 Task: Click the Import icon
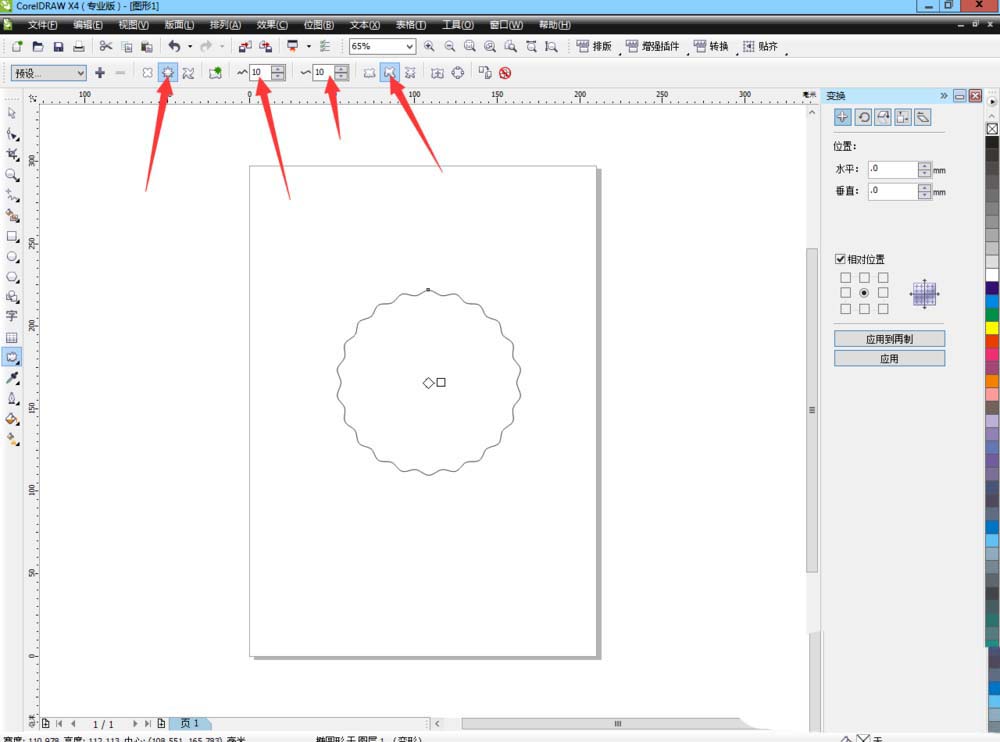(x=245, y=46)
